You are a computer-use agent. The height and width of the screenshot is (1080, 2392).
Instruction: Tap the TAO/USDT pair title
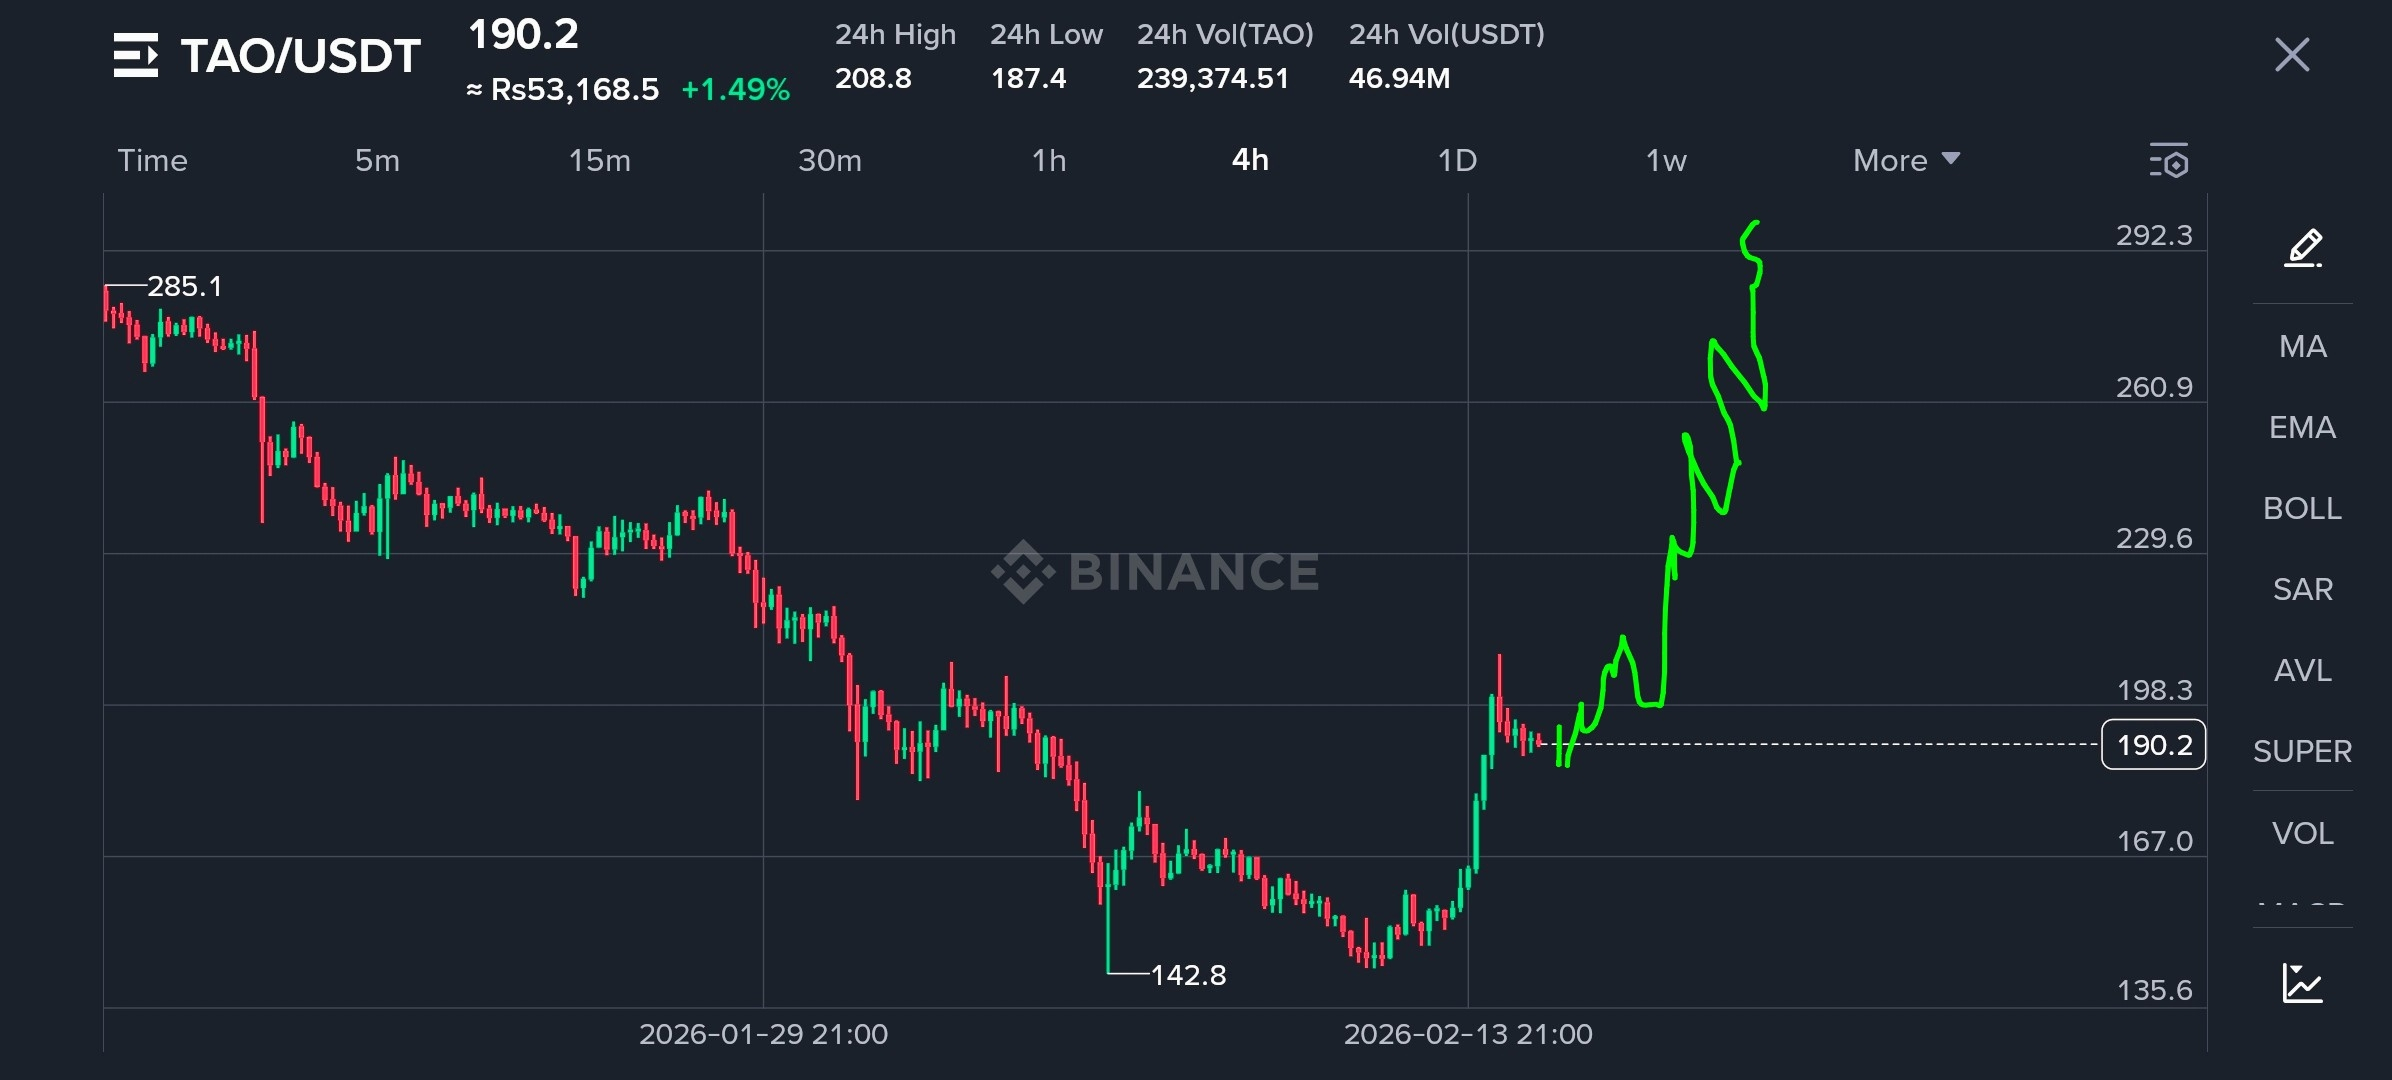300,56
